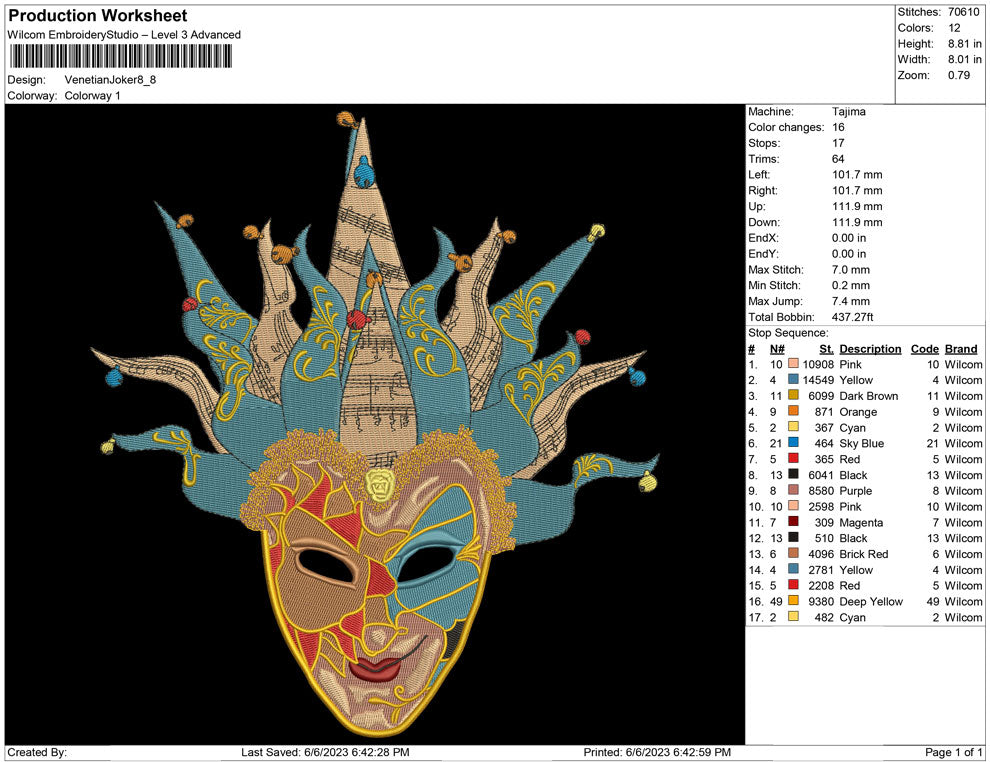This screenshot has width=990, height=762.
Task: Click the Code column header
Action: (925, 349)
